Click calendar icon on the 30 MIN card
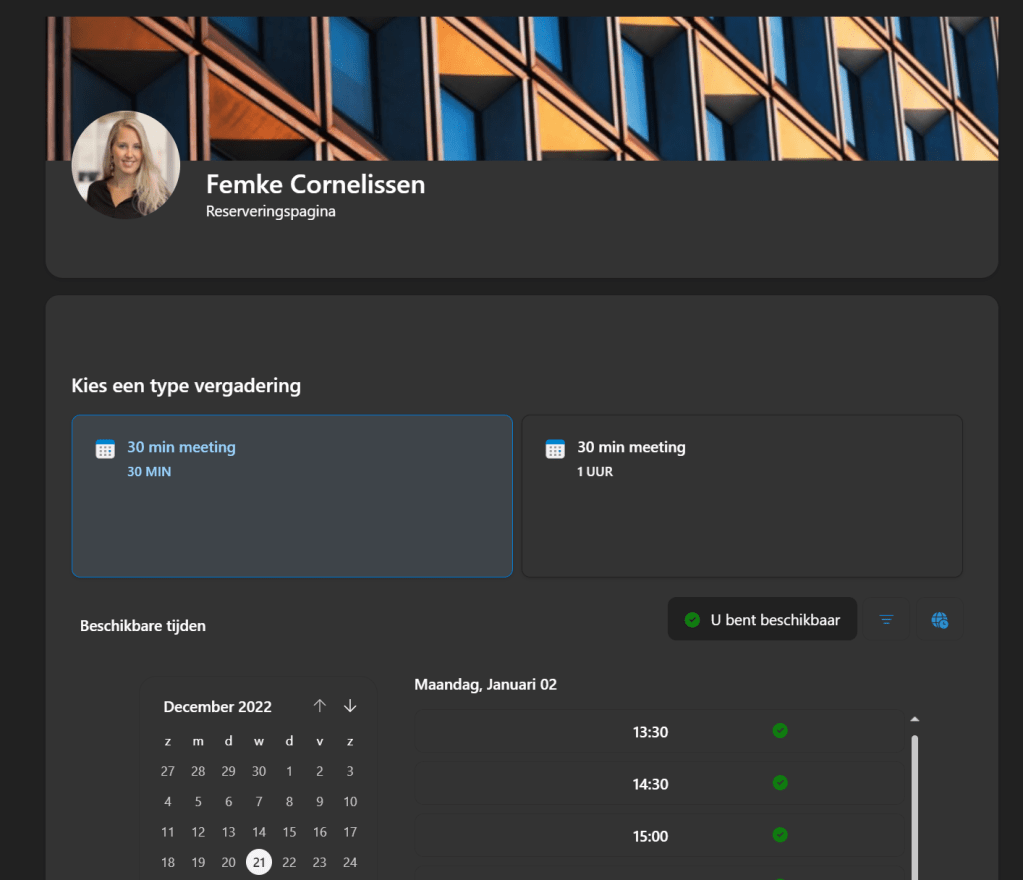The width and height of the screenshot is (1023, 880). [105, 449]
